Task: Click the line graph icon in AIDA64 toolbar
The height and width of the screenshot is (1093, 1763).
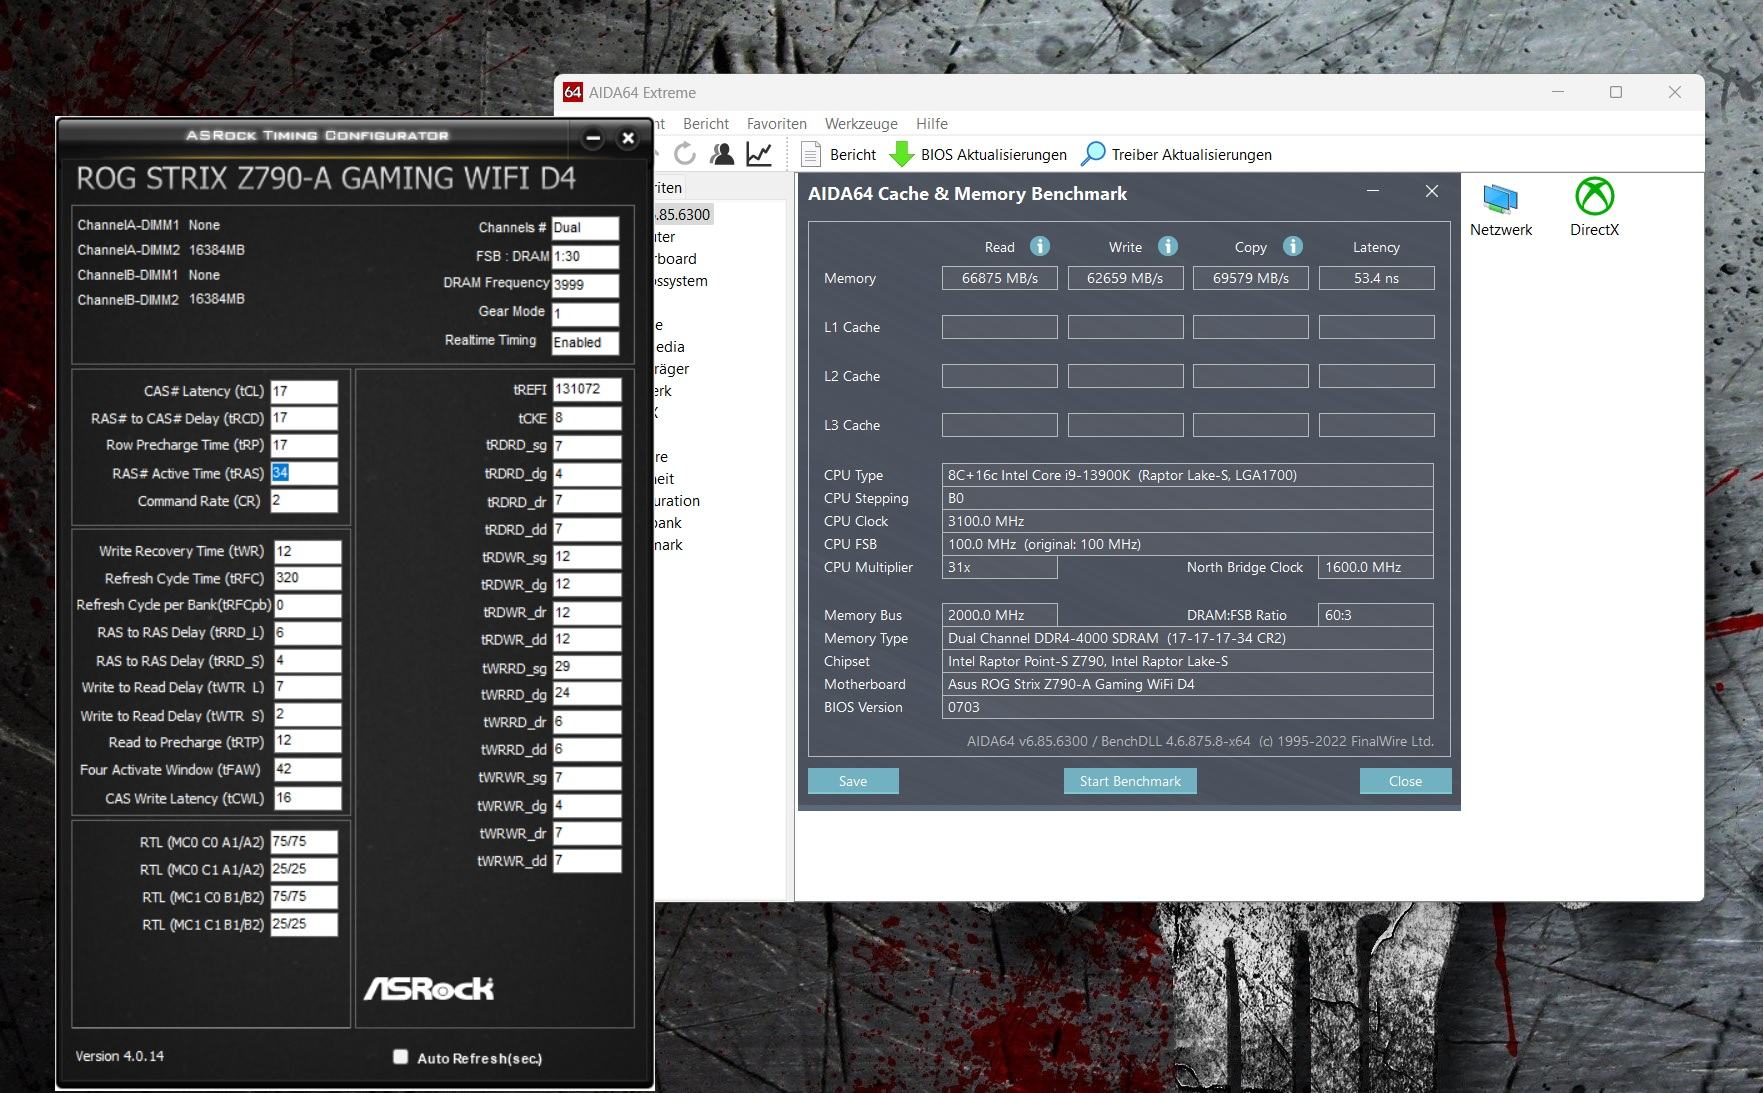Action: (x=759, y=154)
